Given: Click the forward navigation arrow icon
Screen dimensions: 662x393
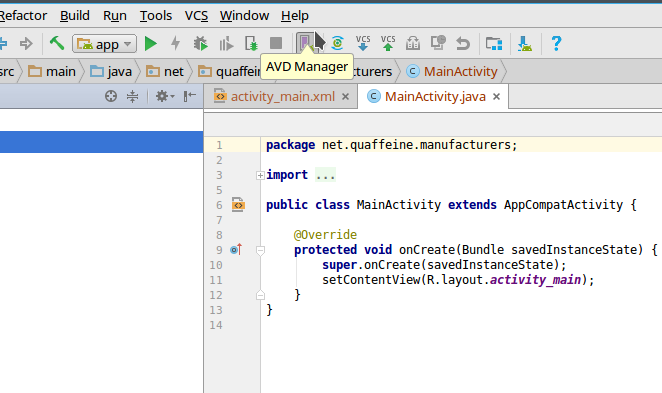Looking at the screenshot, I should tap(26, 43).
